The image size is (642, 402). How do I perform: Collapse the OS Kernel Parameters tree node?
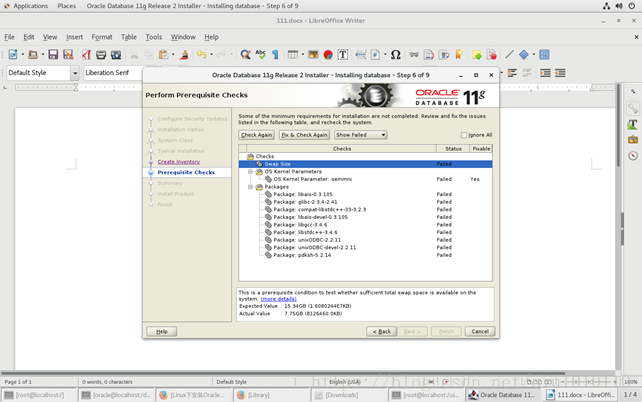251,172
